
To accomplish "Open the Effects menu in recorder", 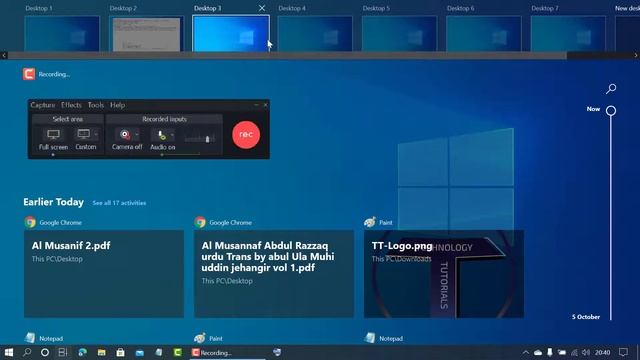I will click(71, 105).
